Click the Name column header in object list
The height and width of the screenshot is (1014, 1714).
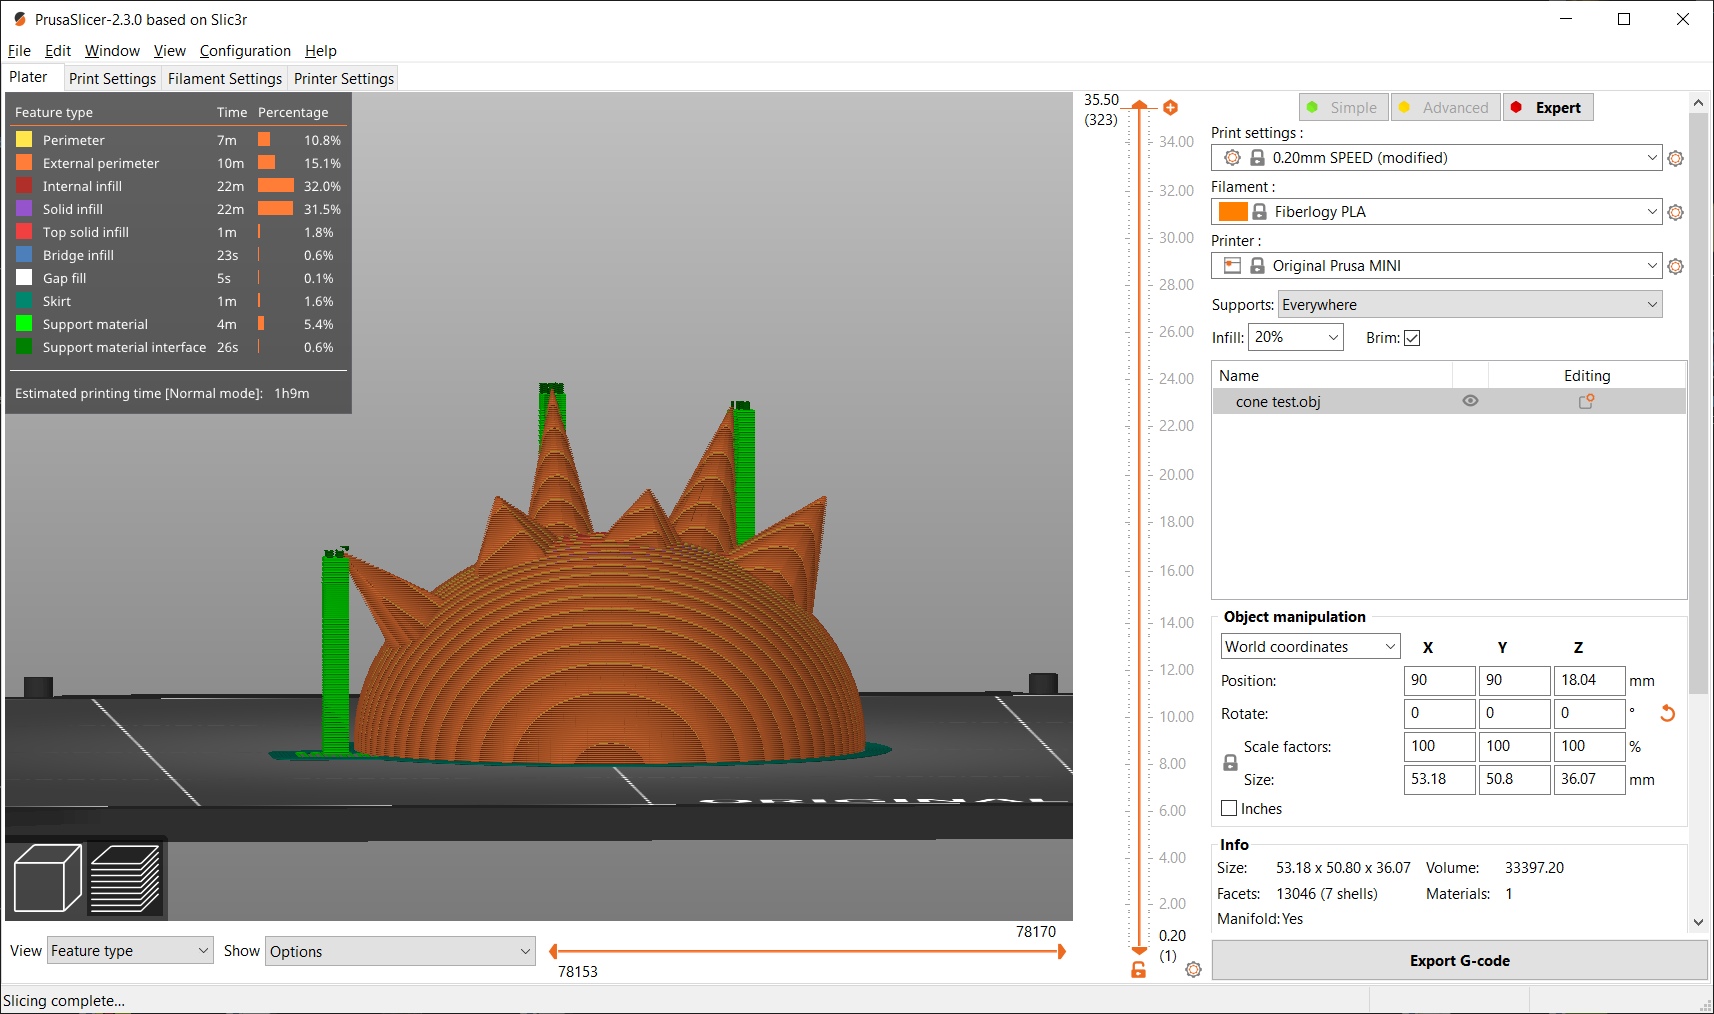1332,375
